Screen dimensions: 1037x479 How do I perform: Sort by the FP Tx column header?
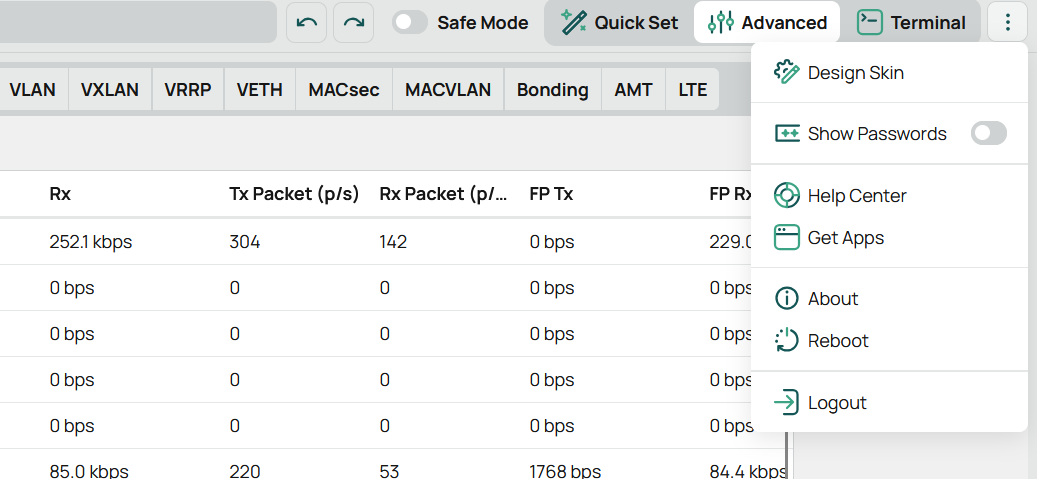point(552,194)
